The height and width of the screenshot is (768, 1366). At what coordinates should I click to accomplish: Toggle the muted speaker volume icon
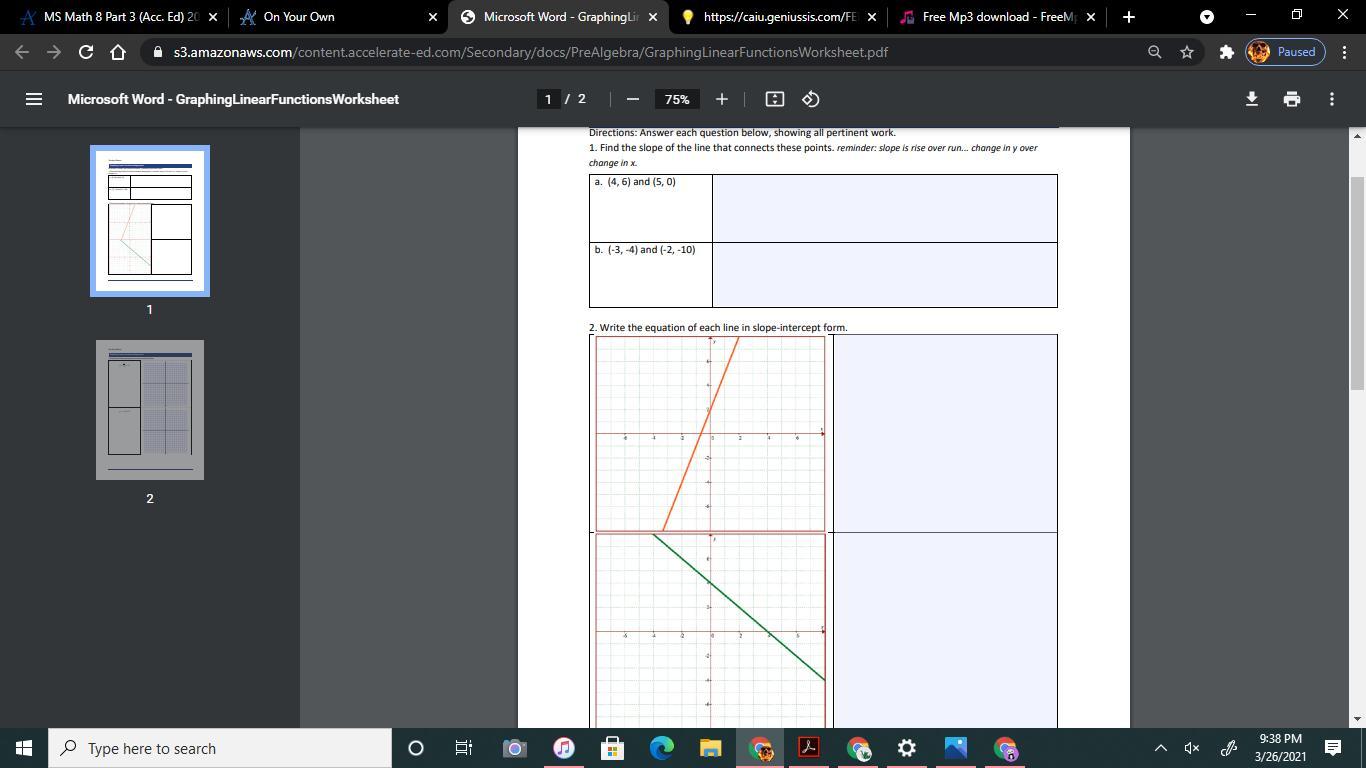(x=1192, y=748)
